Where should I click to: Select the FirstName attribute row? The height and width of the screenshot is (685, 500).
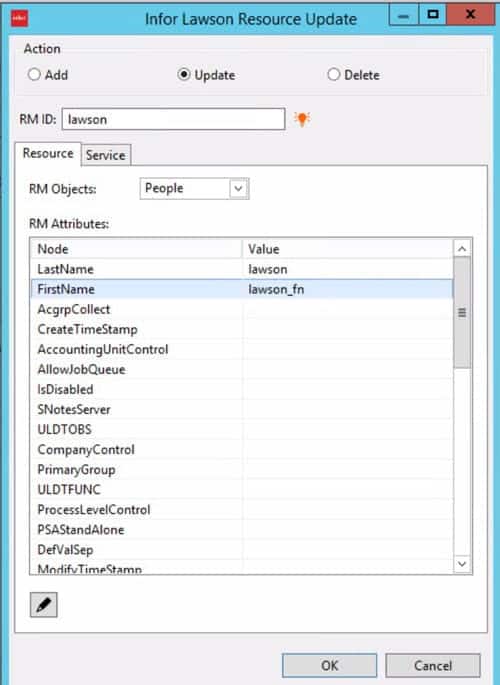tap(241, 289)
